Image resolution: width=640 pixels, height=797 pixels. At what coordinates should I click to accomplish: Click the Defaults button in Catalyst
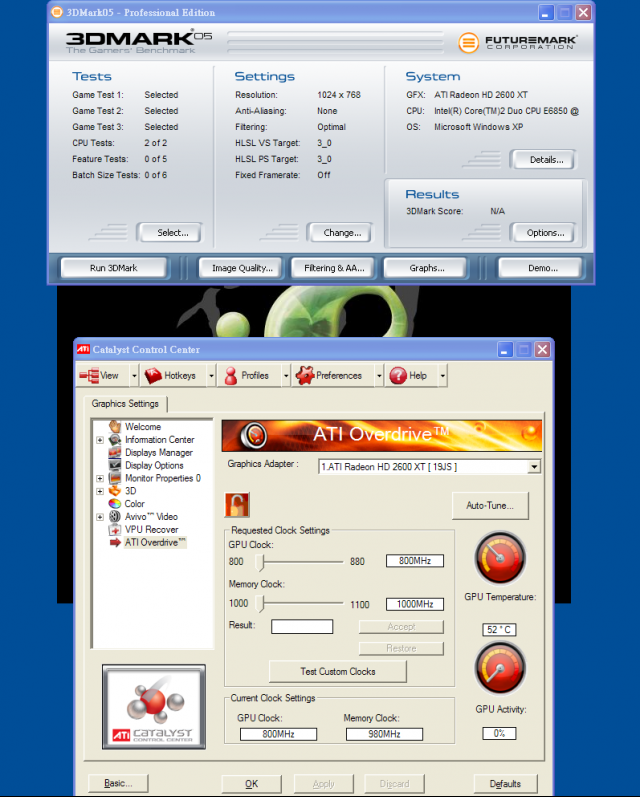click(x=505, y=783)
